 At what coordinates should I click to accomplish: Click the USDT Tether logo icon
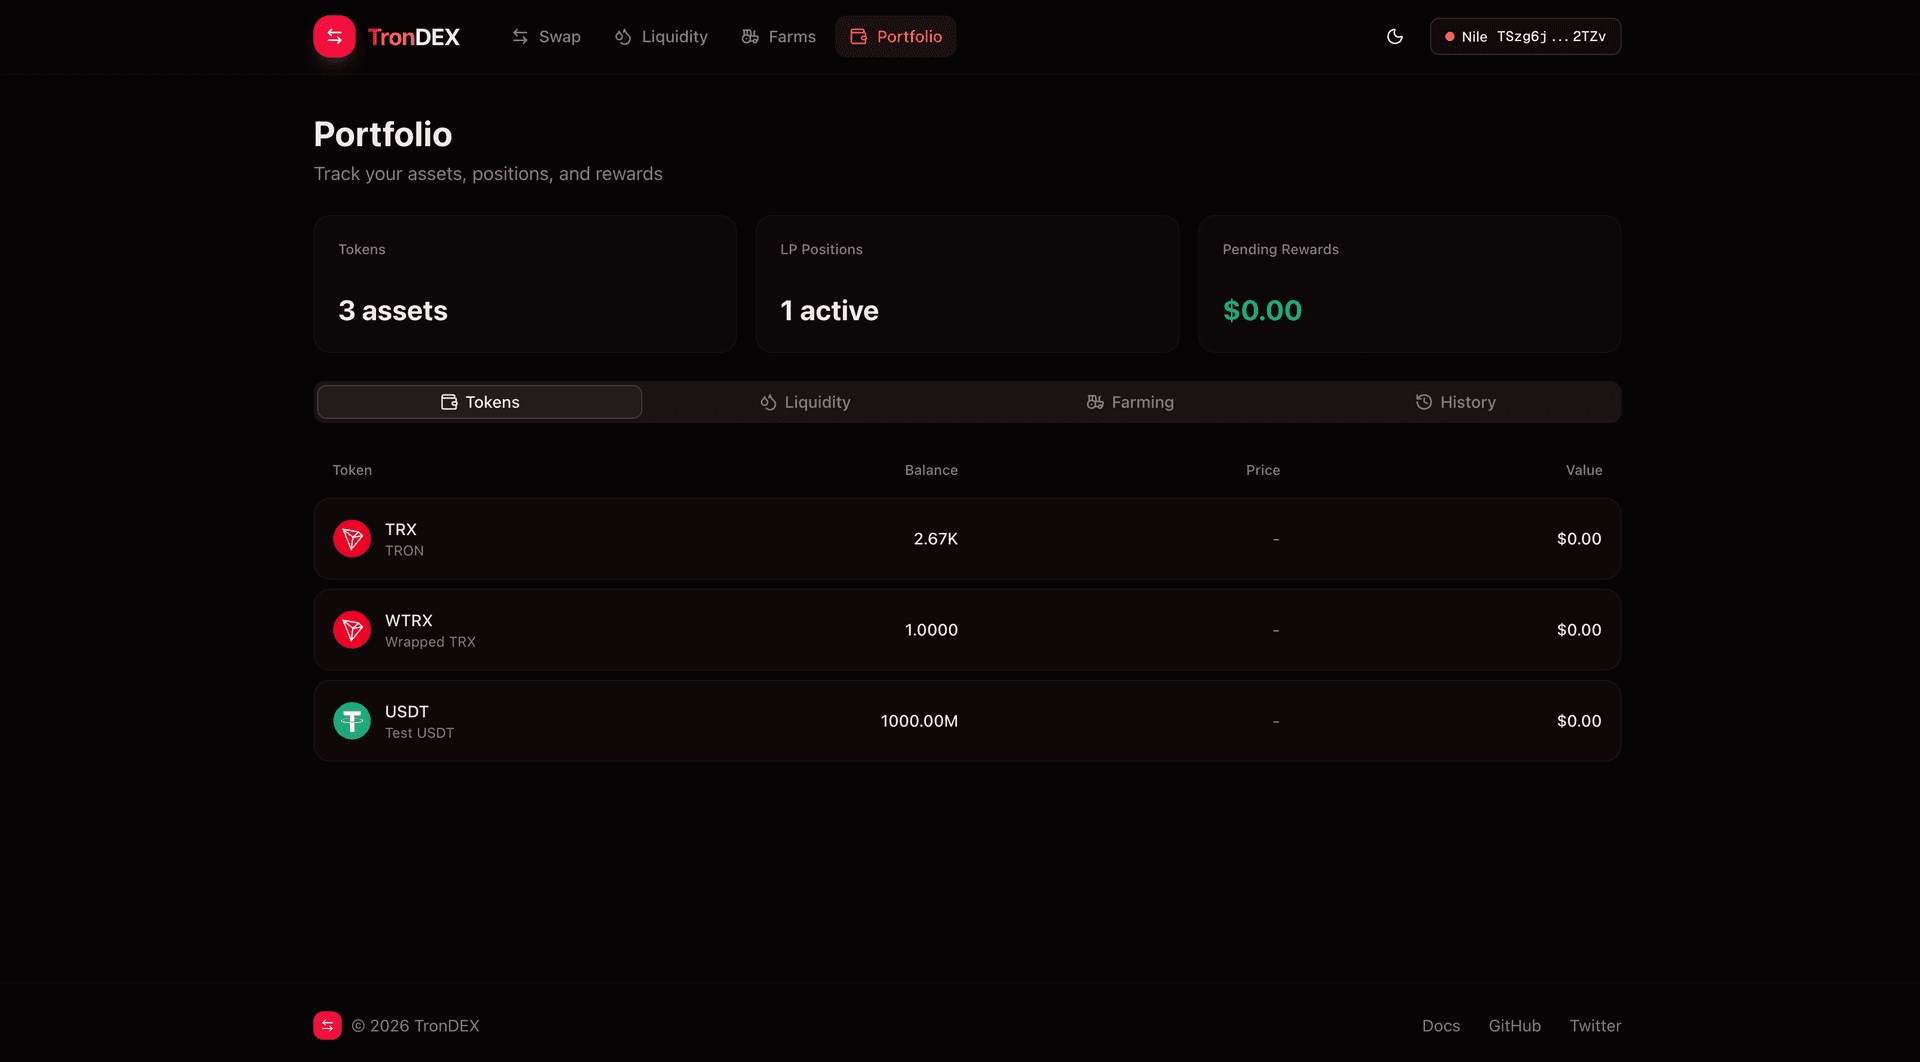(352, 721)
